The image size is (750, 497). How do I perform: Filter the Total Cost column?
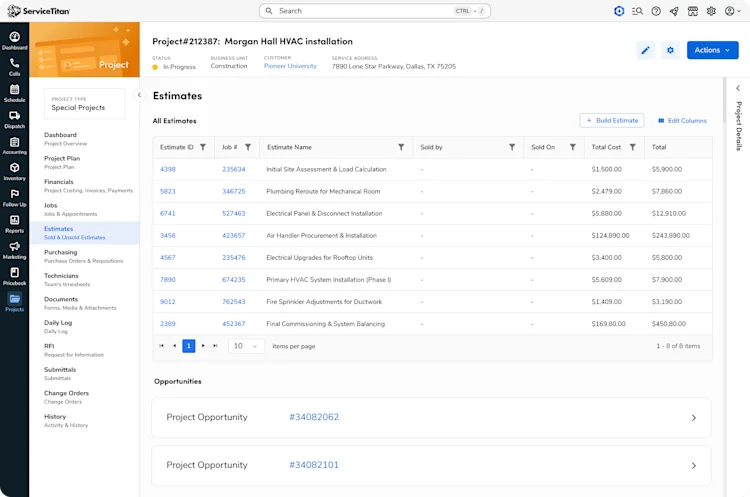pos(632,147)
